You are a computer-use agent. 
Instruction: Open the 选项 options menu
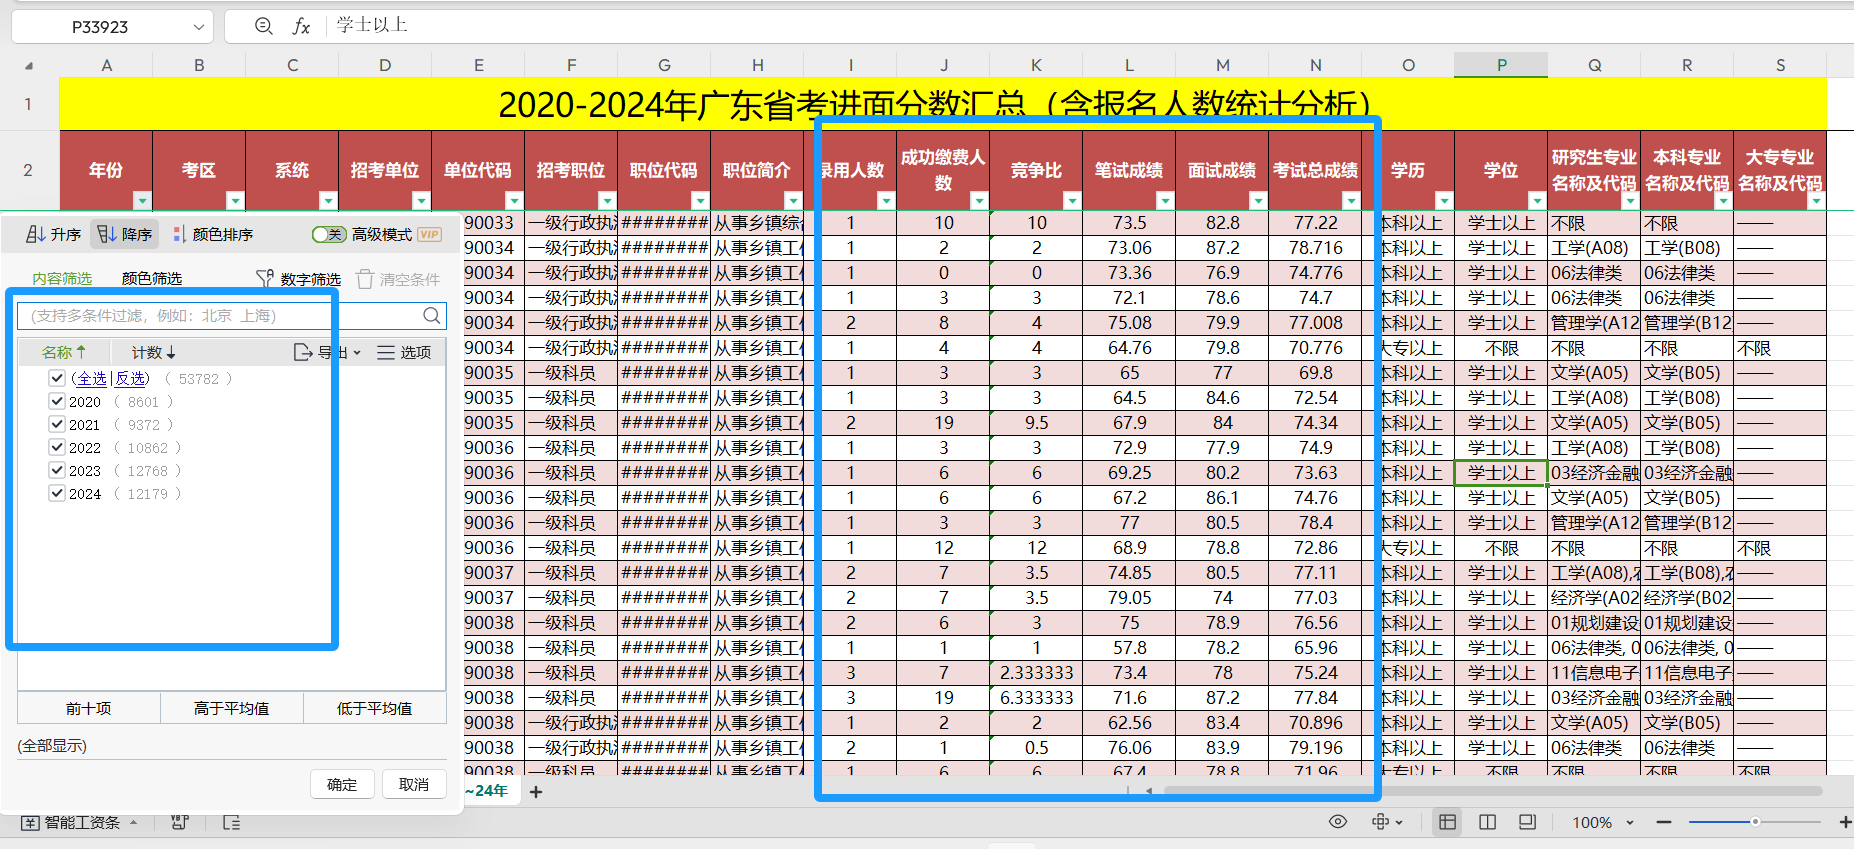405,352
